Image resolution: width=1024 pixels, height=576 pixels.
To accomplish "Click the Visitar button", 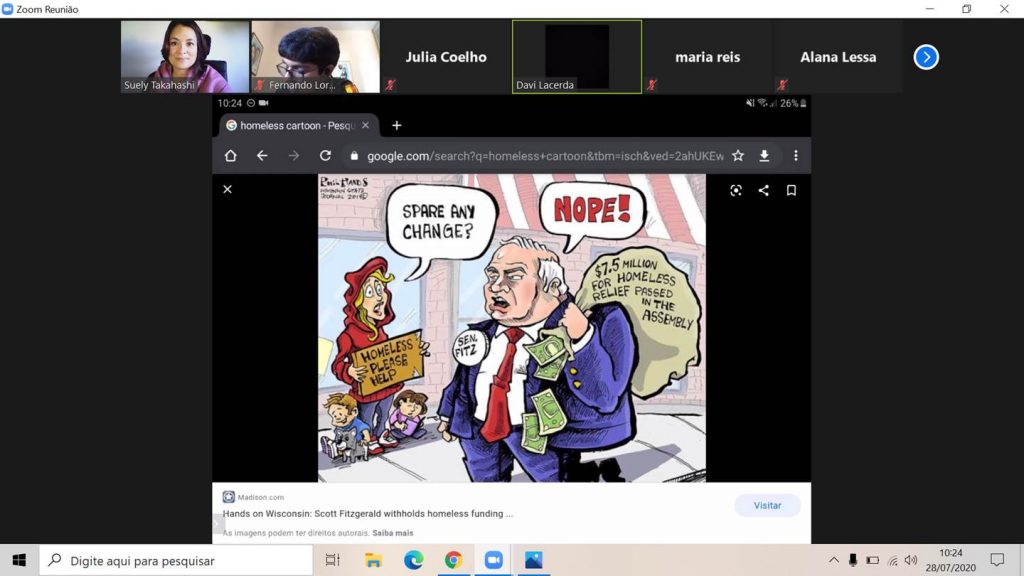I will click(767, 505).
